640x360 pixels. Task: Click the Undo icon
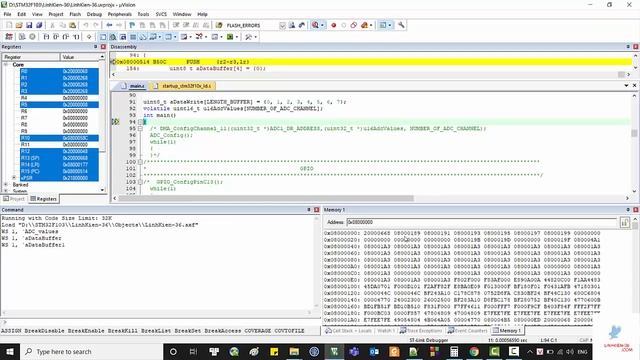click(x=86, y=25)
